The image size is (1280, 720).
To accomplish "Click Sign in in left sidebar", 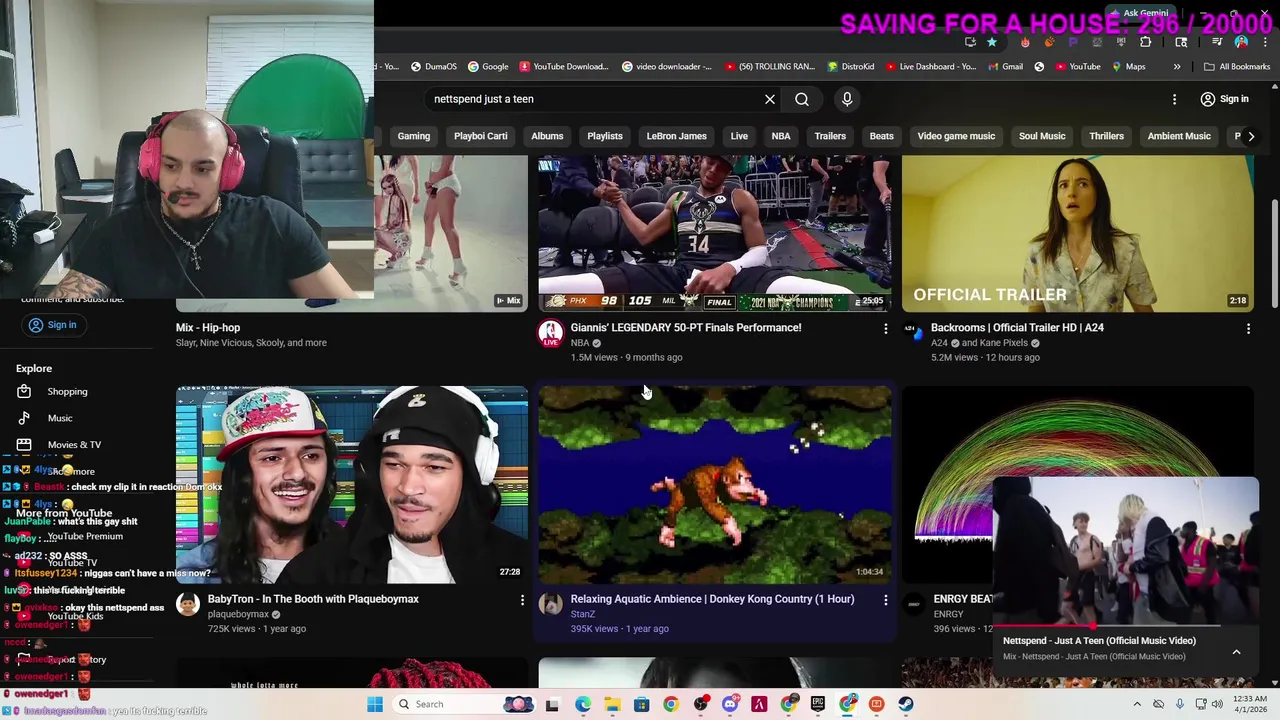I will 52,325.
